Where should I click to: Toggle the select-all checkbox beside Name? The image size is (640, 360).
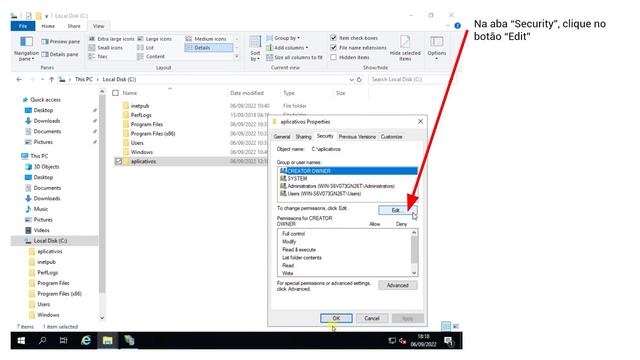click(116, 93)
